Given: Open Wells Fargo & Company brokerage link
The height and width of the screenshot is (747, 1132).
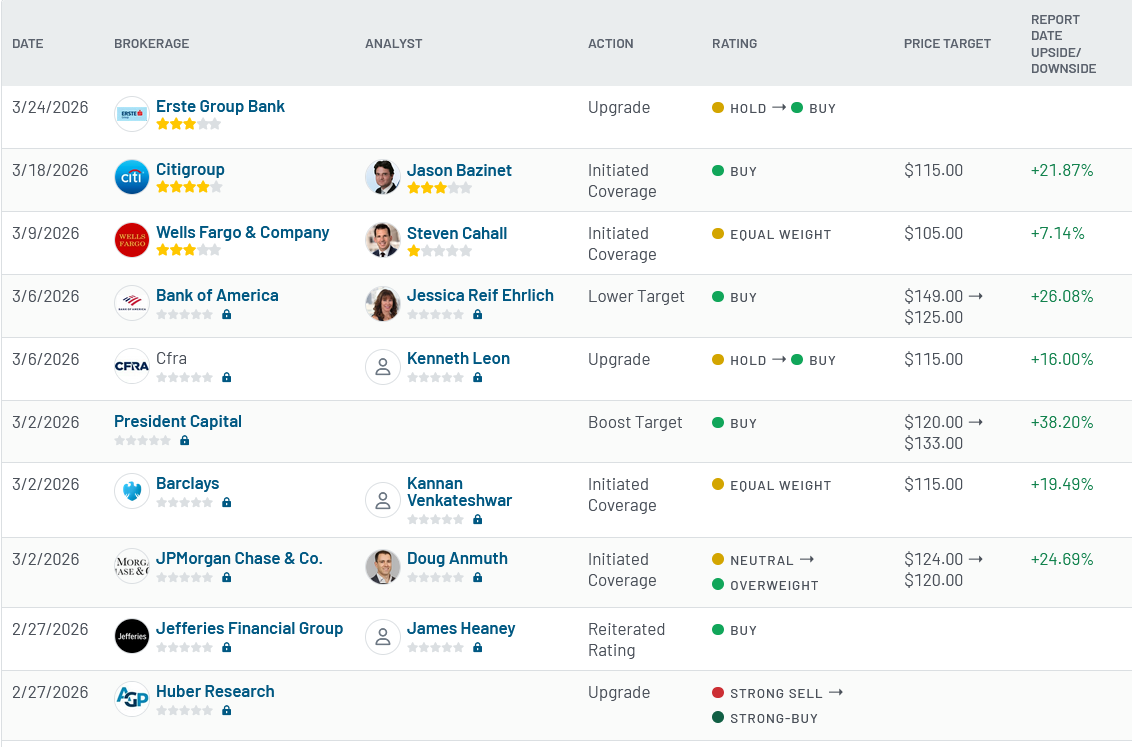Looking at the screenshot, I should point(243,232).
